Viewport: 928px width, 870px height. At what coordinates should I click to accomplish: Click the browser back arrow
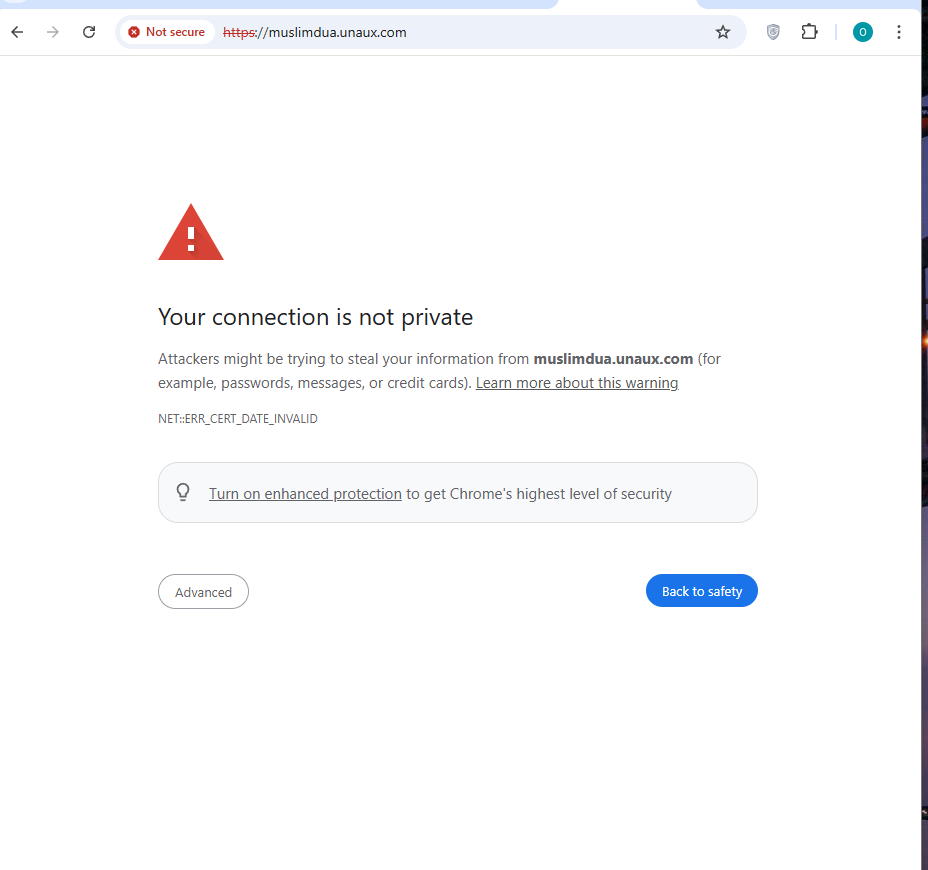(x=17, y=32)
